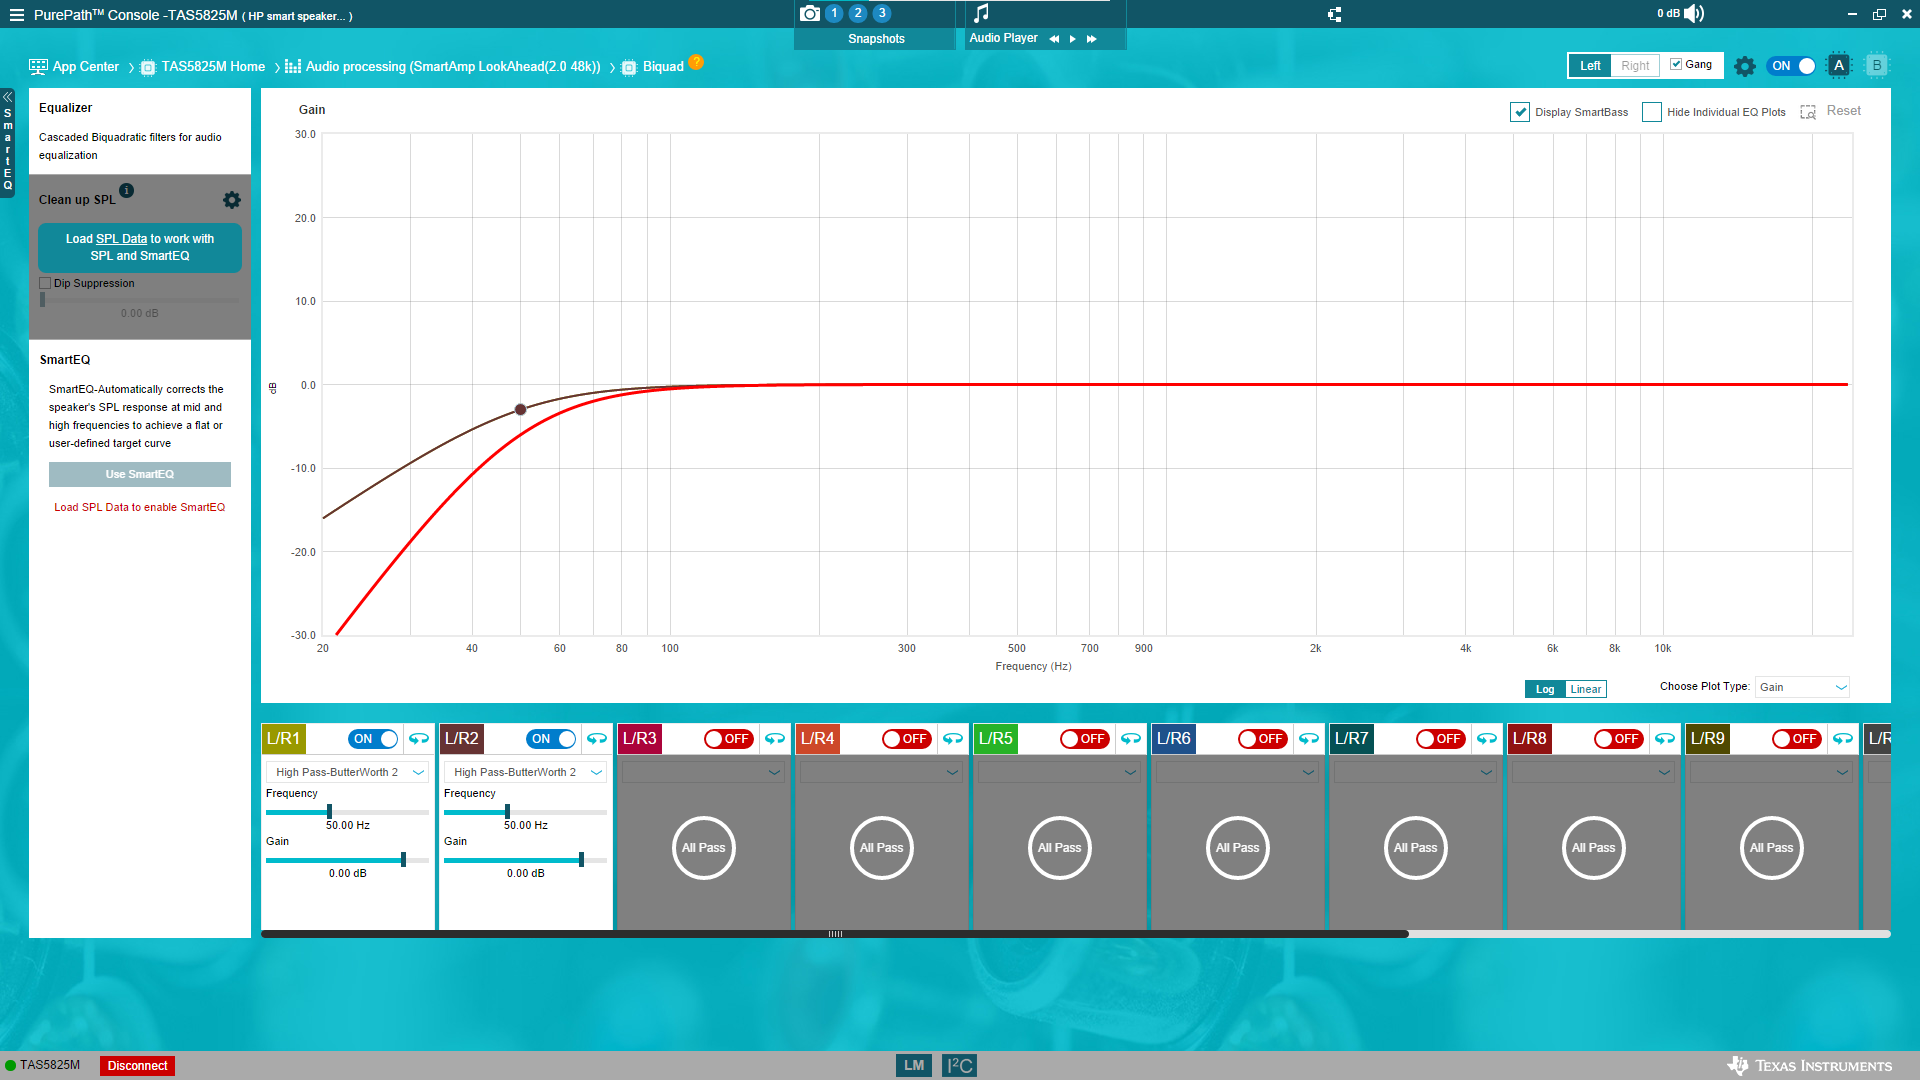
Task: Click the L/R1 link reset icon
Action: (419, 739)
